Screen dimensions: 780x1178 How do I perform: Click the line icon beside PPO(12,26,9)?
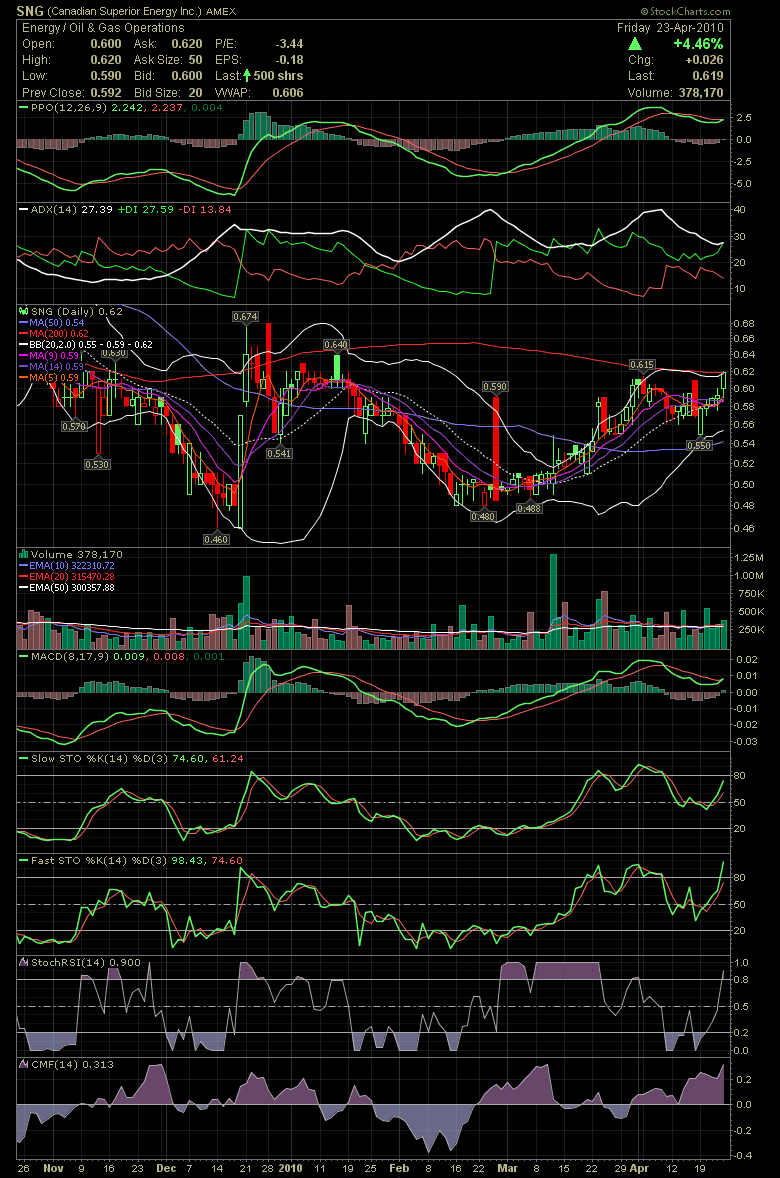(x=23, y=107)
